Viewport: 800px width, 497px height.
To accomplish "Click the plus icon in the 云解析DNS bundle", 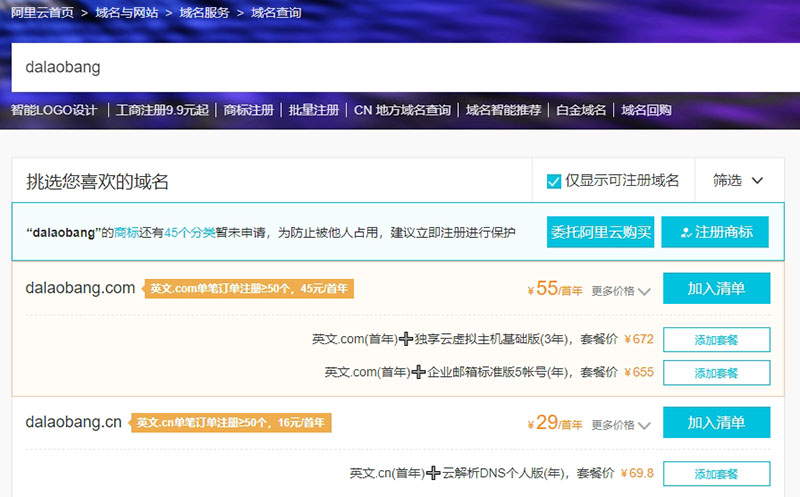I will 433,473.
